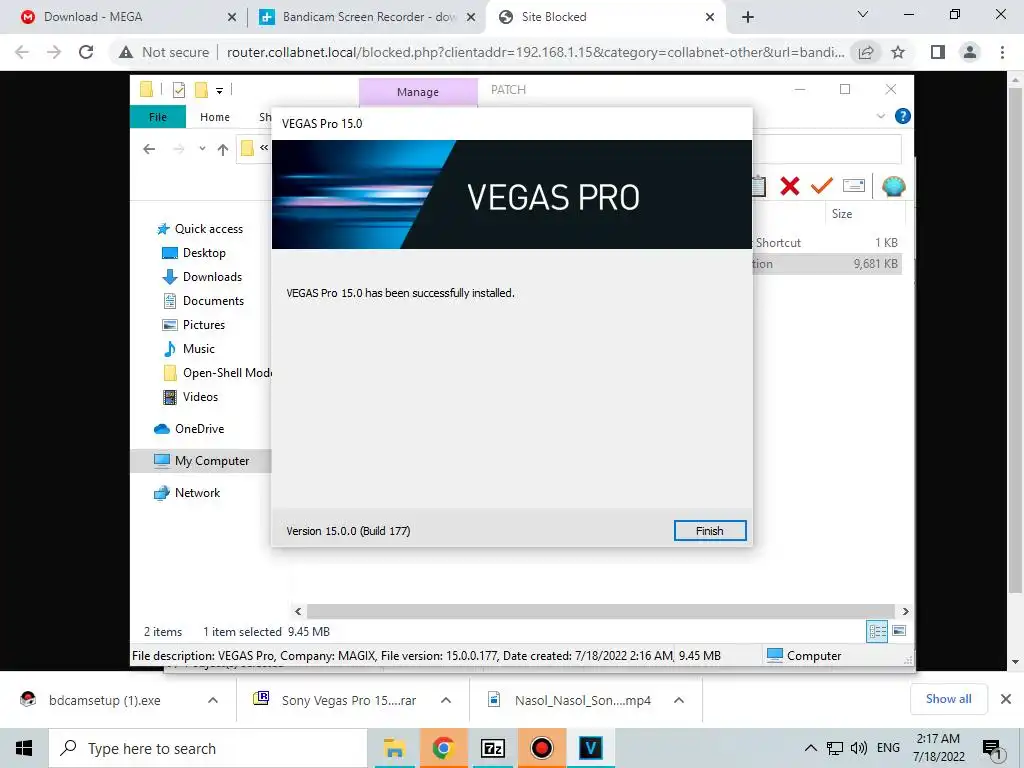The width and height of the screenshot is (1024, 768).
Task: Go back in File Explorer
Action: [149, 149]
